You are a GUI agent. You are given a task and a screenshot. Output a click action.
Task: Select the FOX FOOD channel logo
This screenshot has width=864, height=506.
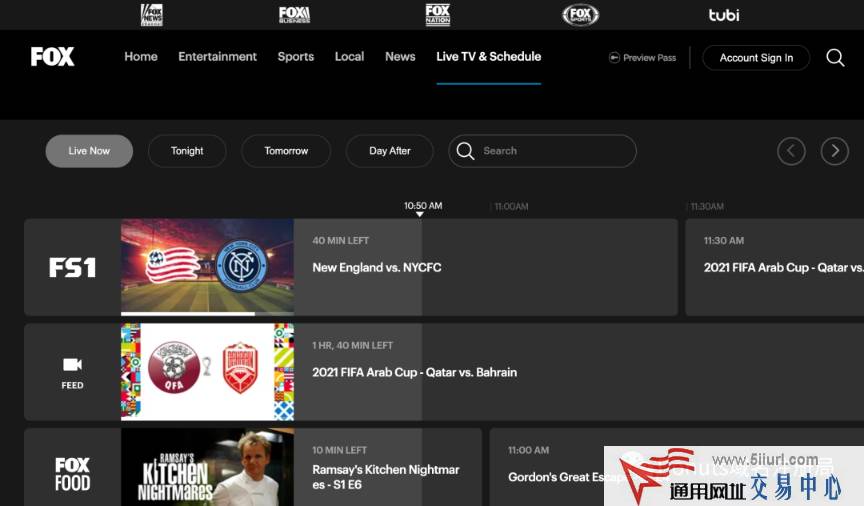click(x=72, y=473)
